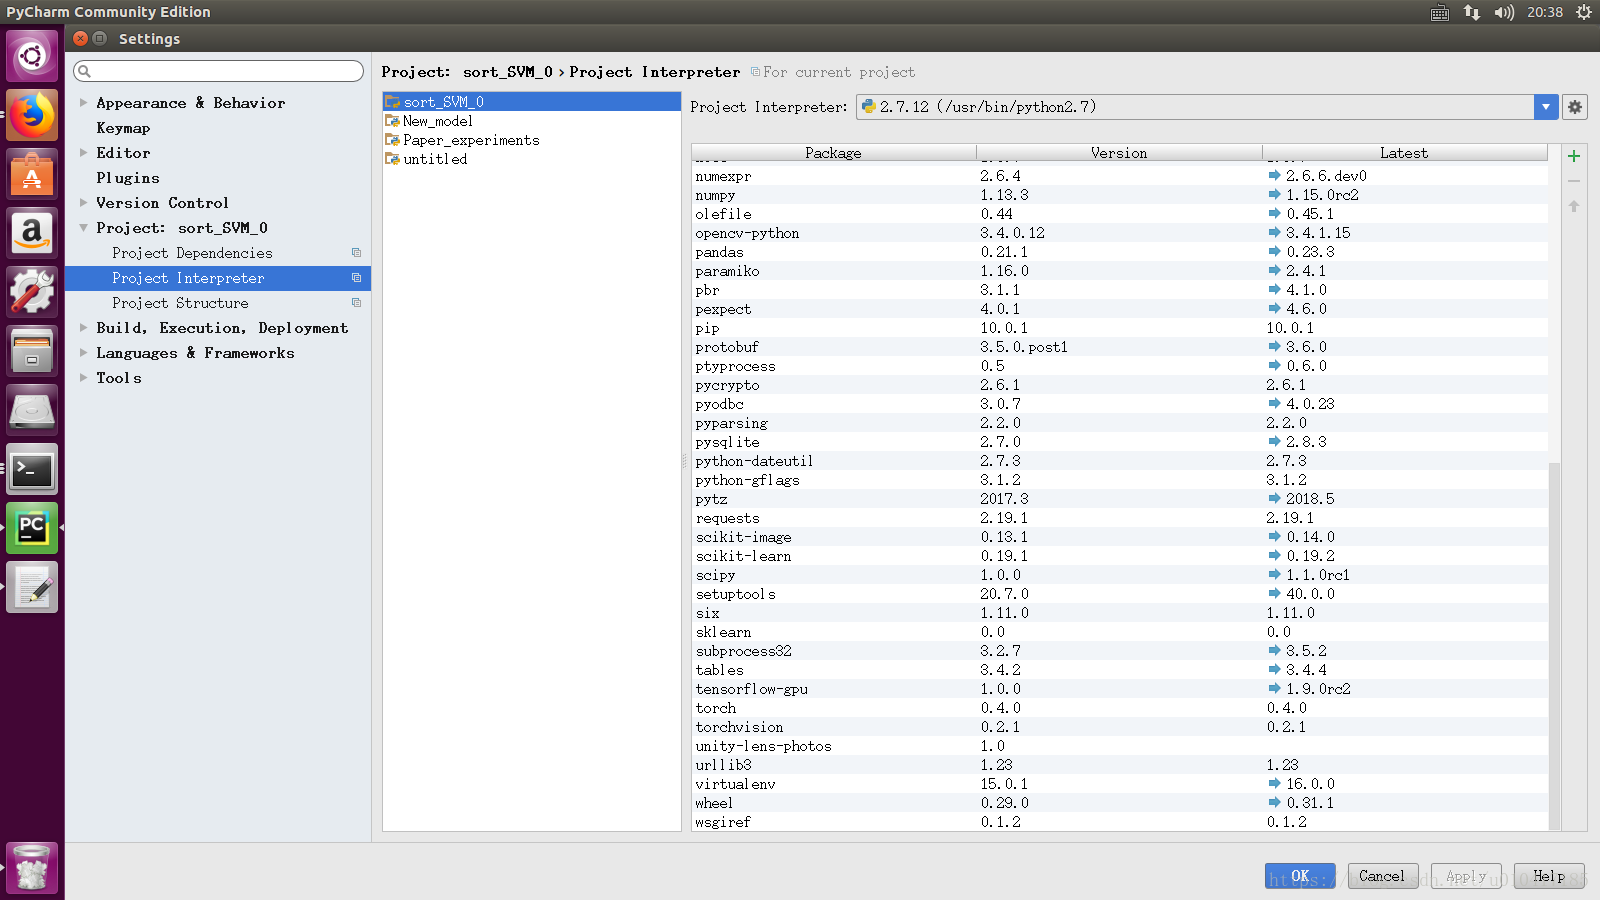Select untitled project in list
Screen dimensions: 1600x900
tap(532, 159)
